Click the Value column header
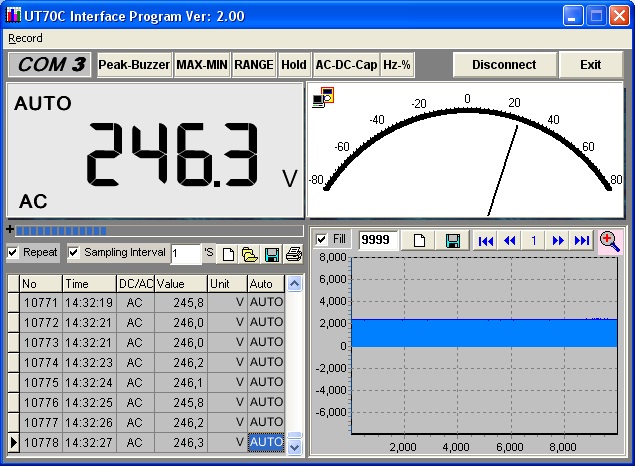Image resolution: width=636 pixels, height=468 pixels. pos(181,283)
